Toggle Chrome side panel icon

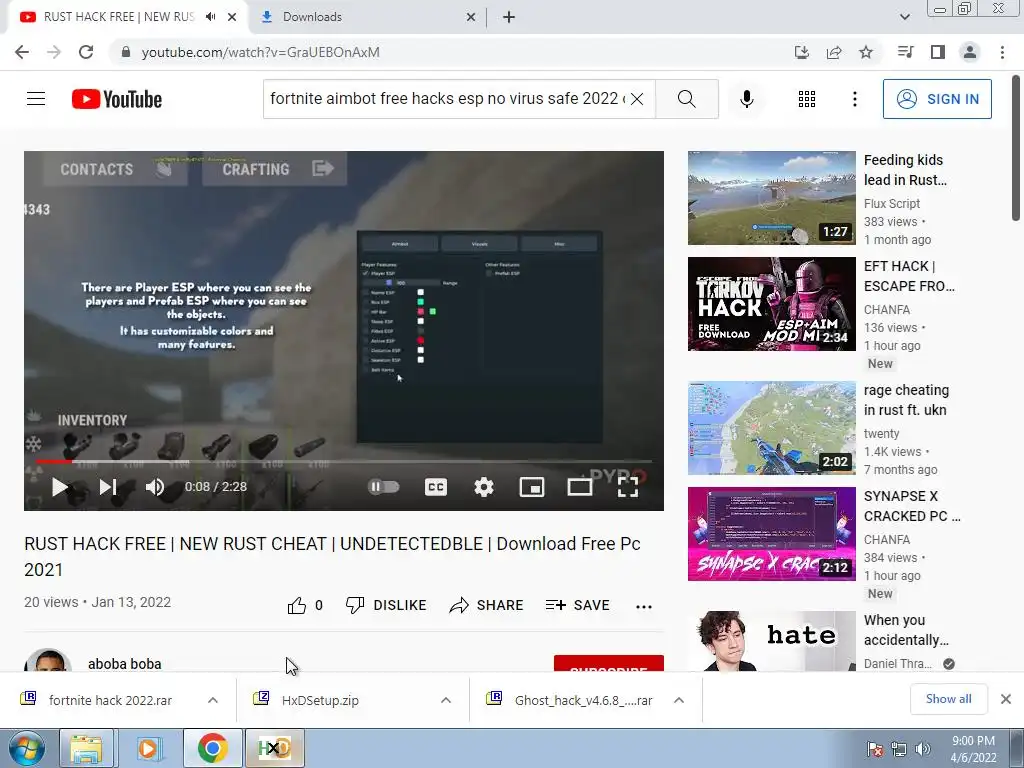pyautogui.click(x=938, y=52)
